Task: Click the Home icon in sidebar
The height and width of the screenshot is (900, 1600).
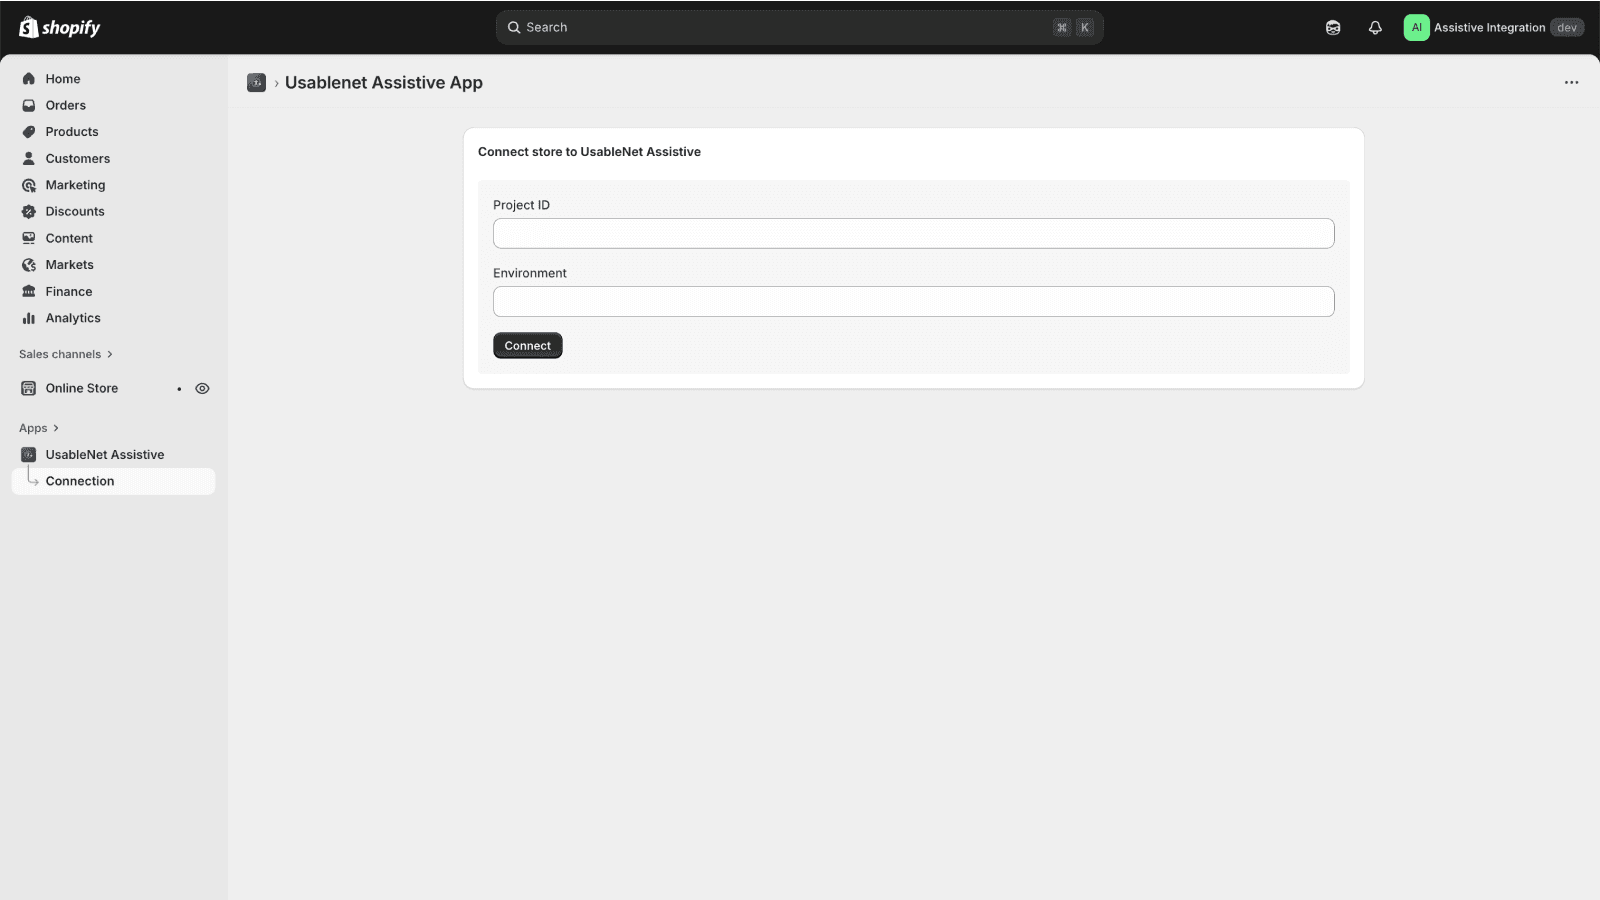Action: pos(29,79)
